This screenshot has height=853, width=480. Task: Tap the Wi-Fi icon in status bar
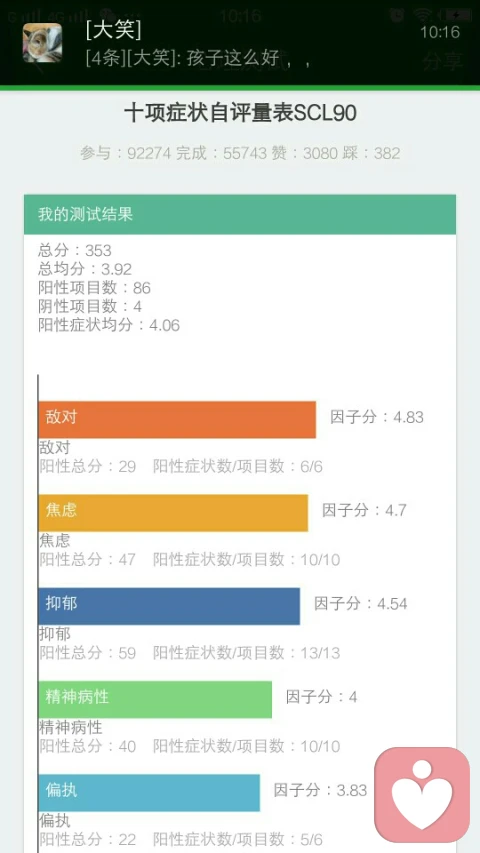[422, 15]
